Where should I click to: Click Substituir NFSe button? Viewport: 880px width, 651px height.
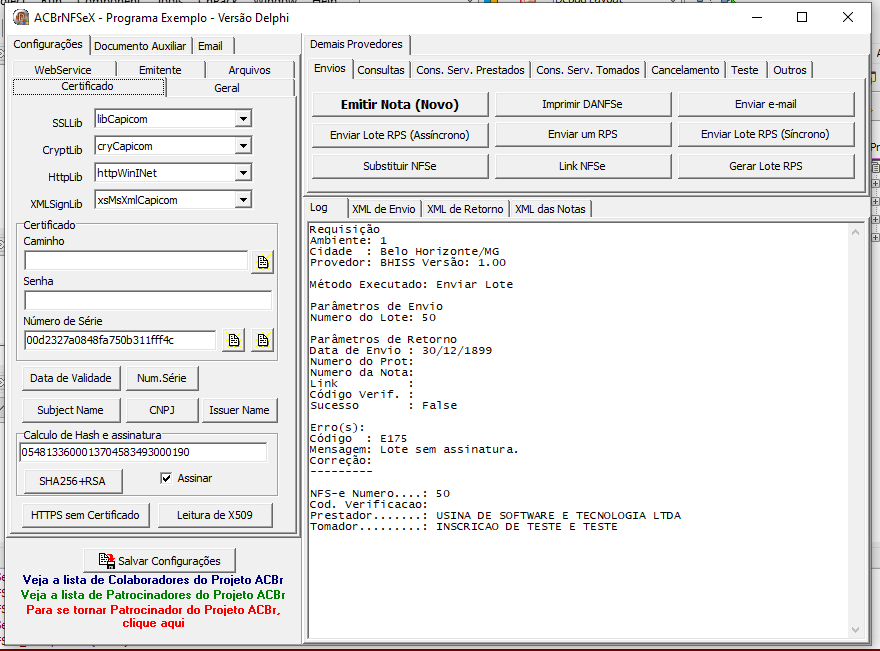pyautogui.click(x=400, y=166)
